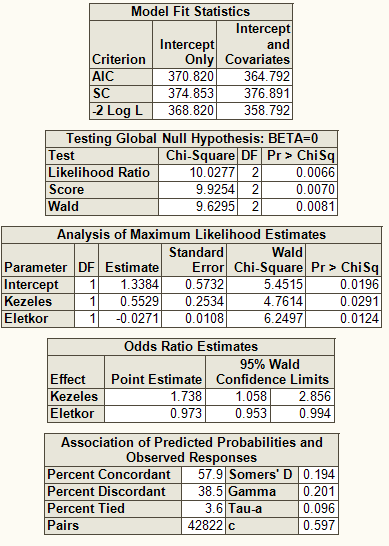Select the Eletkor upper confidence limit 0.994
The height and width of the screenshot is (546, 389).
315,413
